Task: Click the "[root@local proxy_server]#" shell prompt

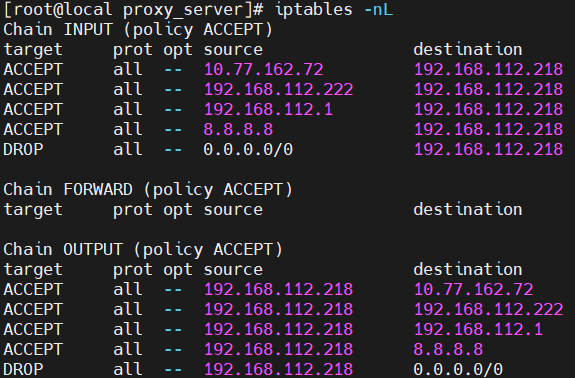Action: pyautogui.click(x=133, y=10)
